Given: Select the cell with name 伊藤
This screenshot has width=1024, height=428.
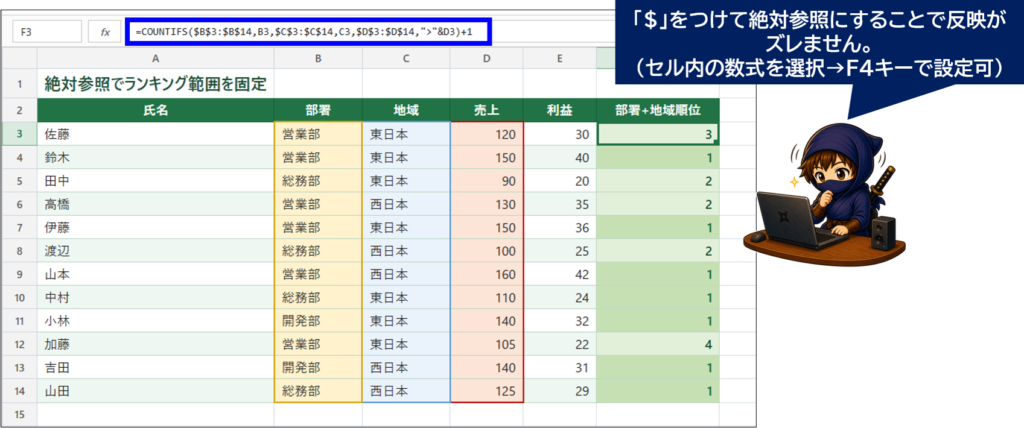Looking at the screenshot, I should (x=155, y=228).
